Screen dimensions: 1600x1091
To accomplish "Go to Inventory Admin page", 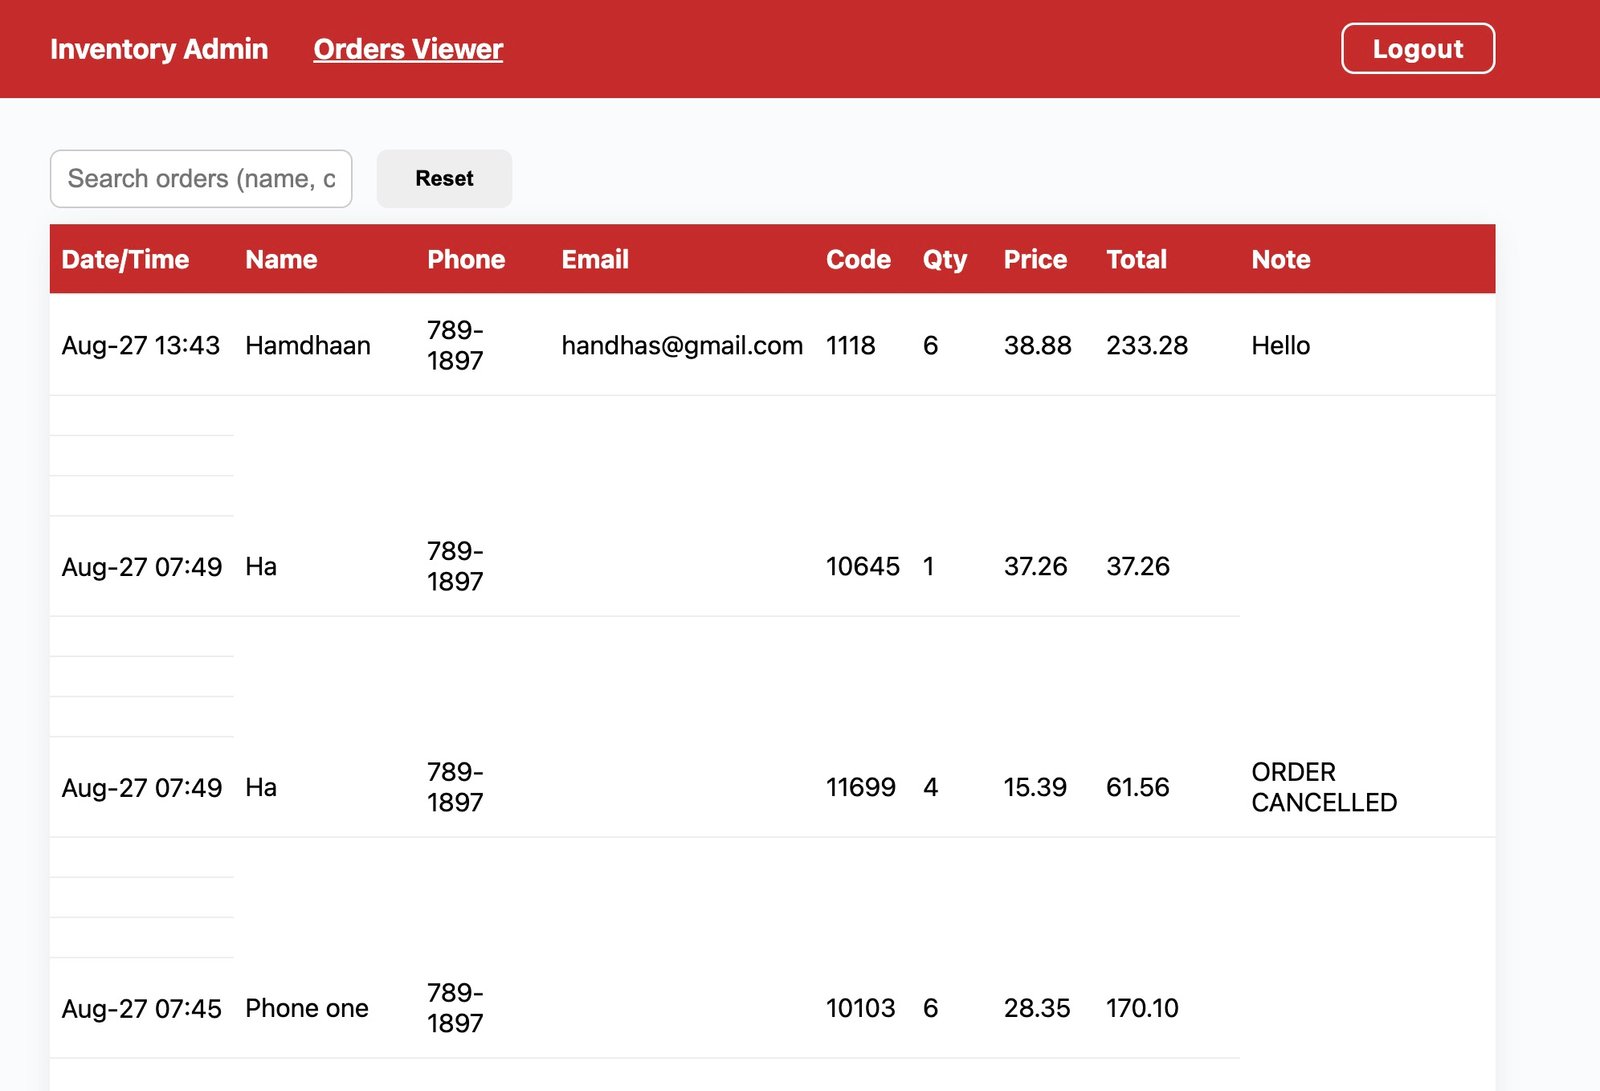I will [159, 49].
